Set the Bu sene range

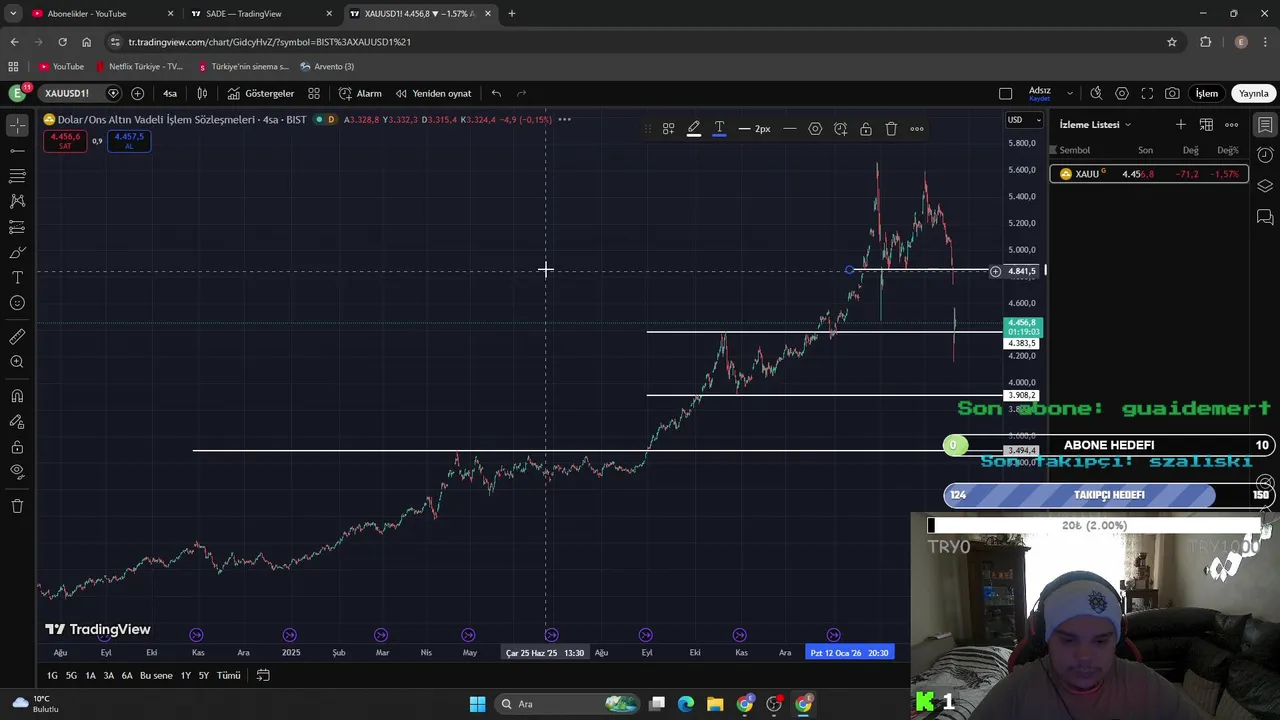(156, 676)
